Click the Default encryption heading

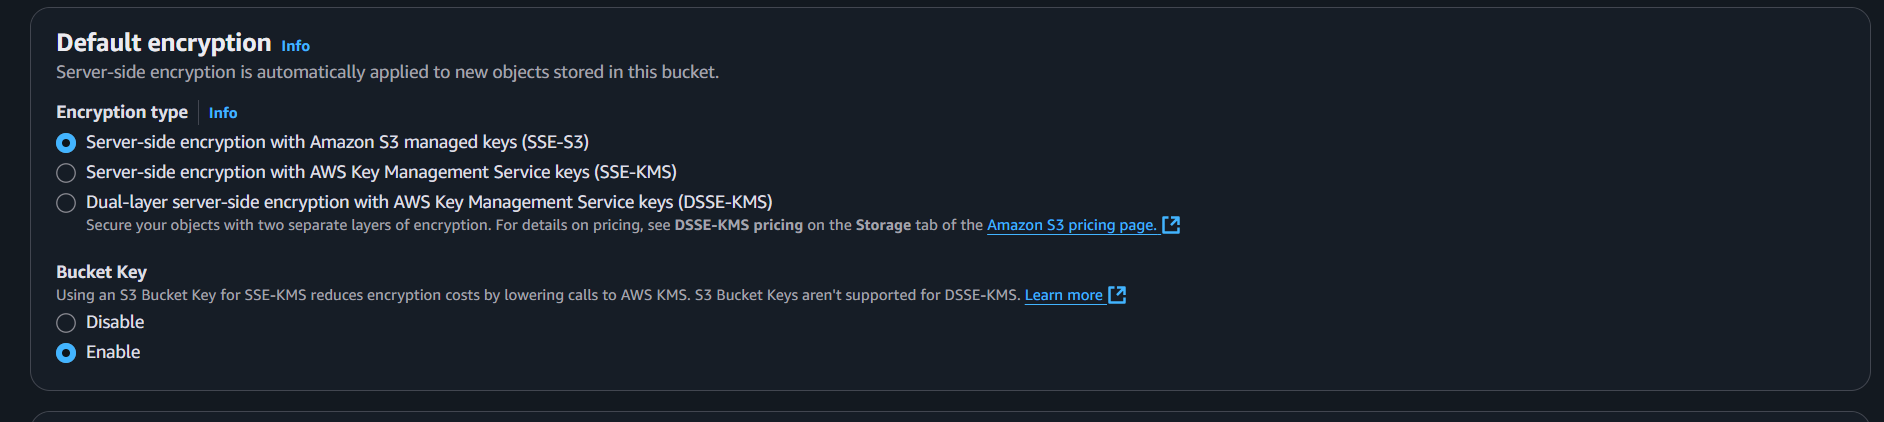coord(164,43)
